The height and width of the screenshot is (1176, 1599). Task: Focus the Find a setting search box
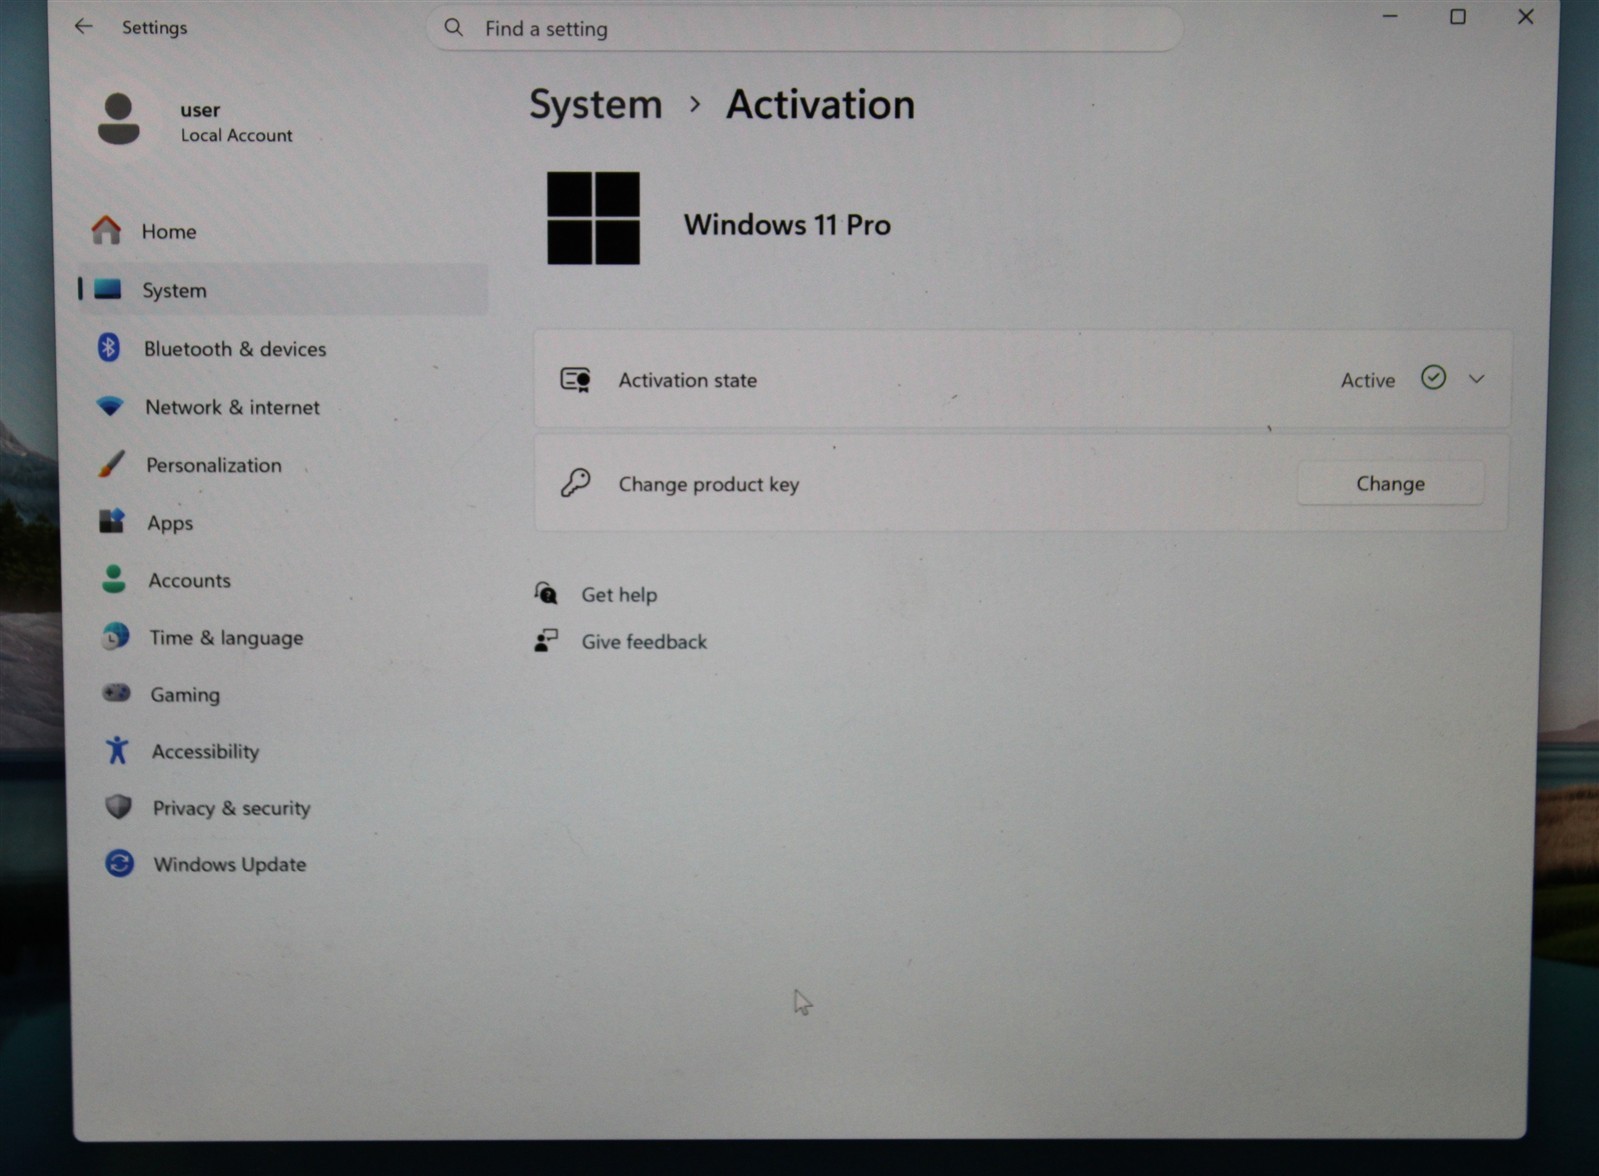point(804,28)
